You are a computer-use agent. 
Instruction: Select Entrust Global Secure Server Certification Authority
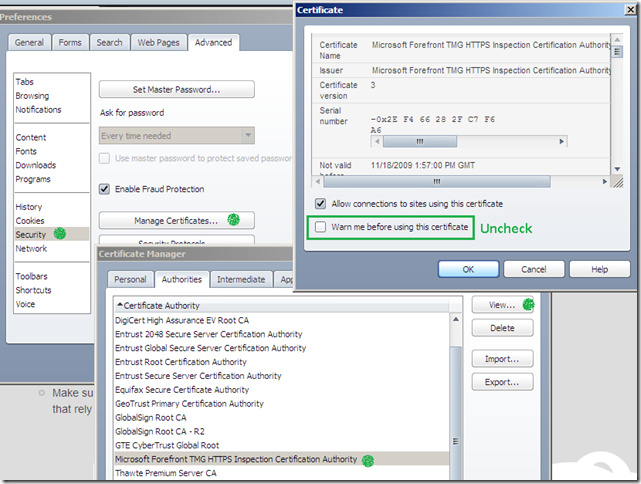[x=281, y=348]
